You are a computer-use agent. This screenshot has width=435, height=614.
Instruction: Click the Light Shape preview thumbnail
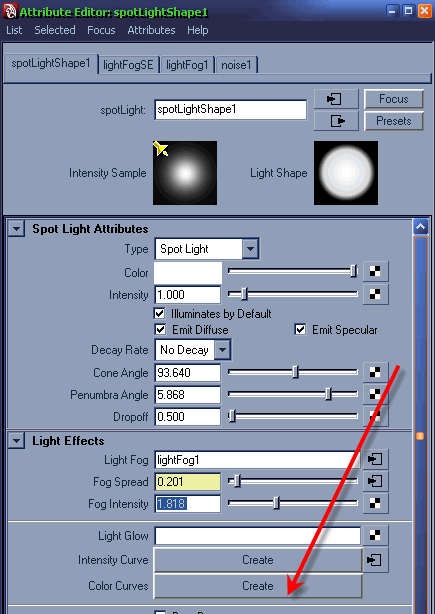coord(346,173)
